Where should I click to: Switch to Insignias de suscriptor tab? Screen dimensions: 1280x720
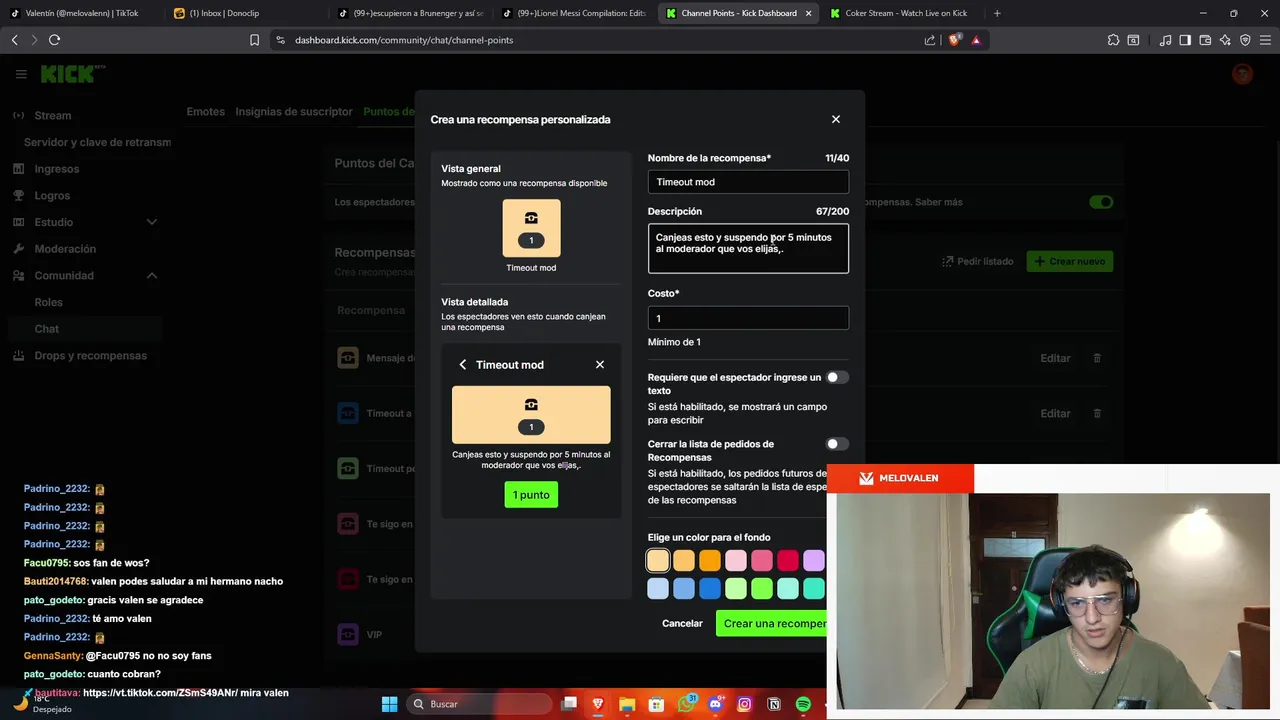pos(294,112)
